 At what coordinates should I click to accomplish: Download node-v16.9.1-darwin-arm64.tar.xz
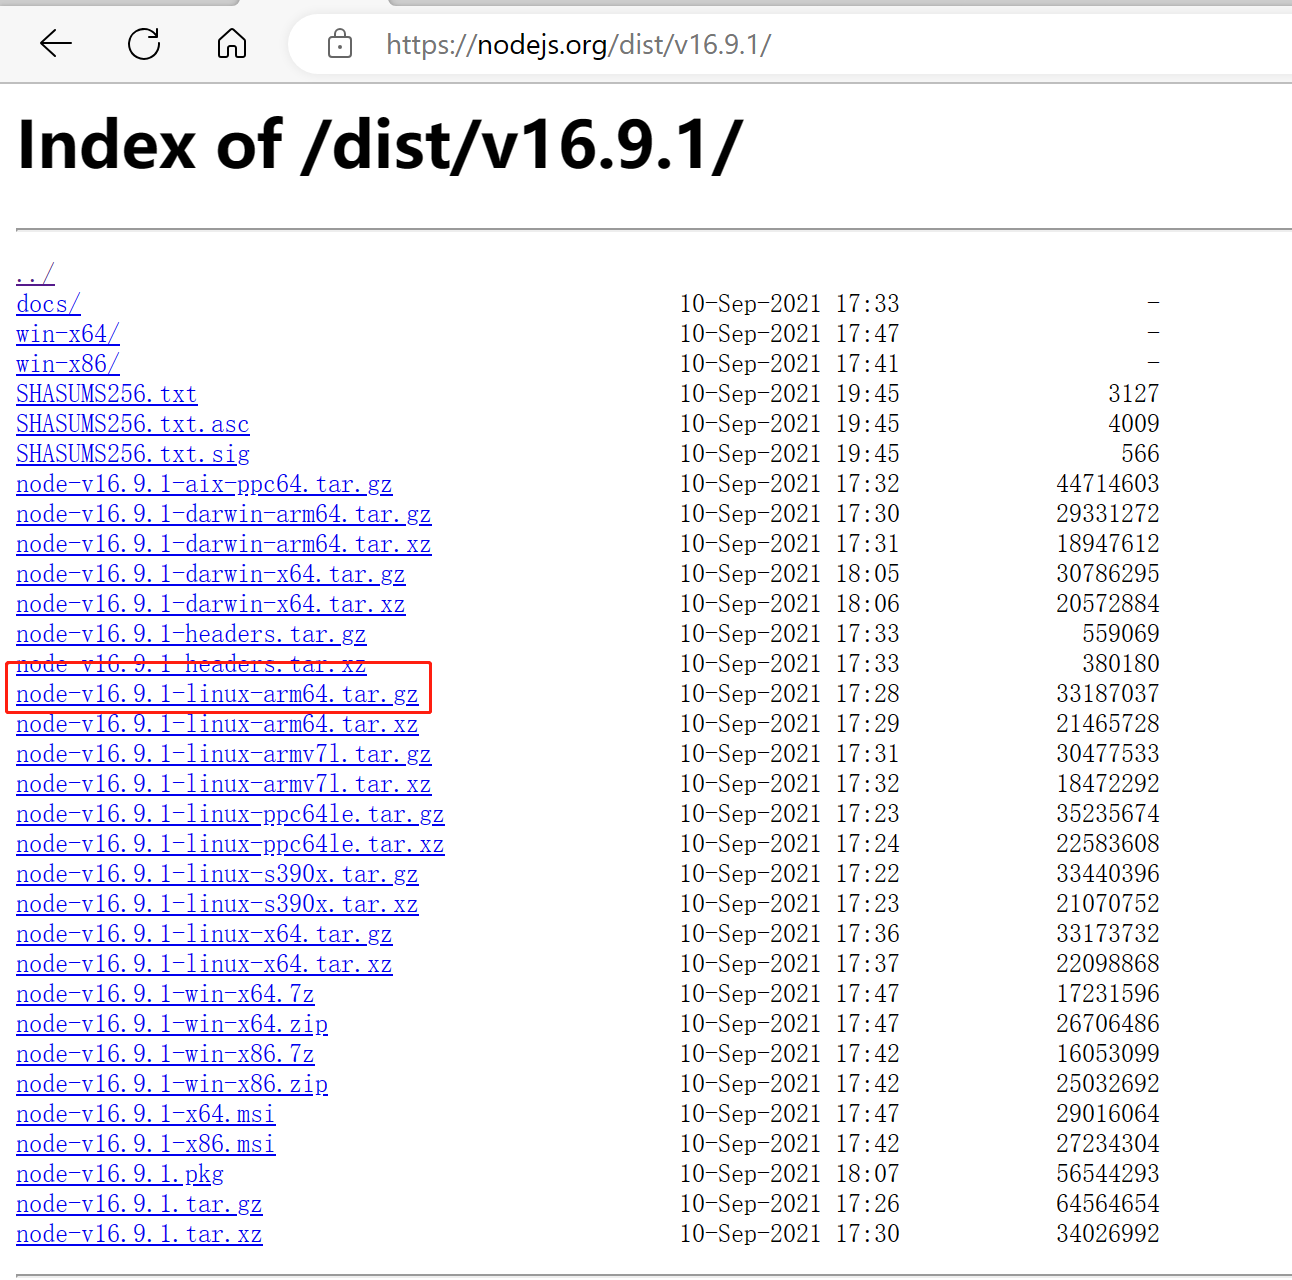pos(224,544)
